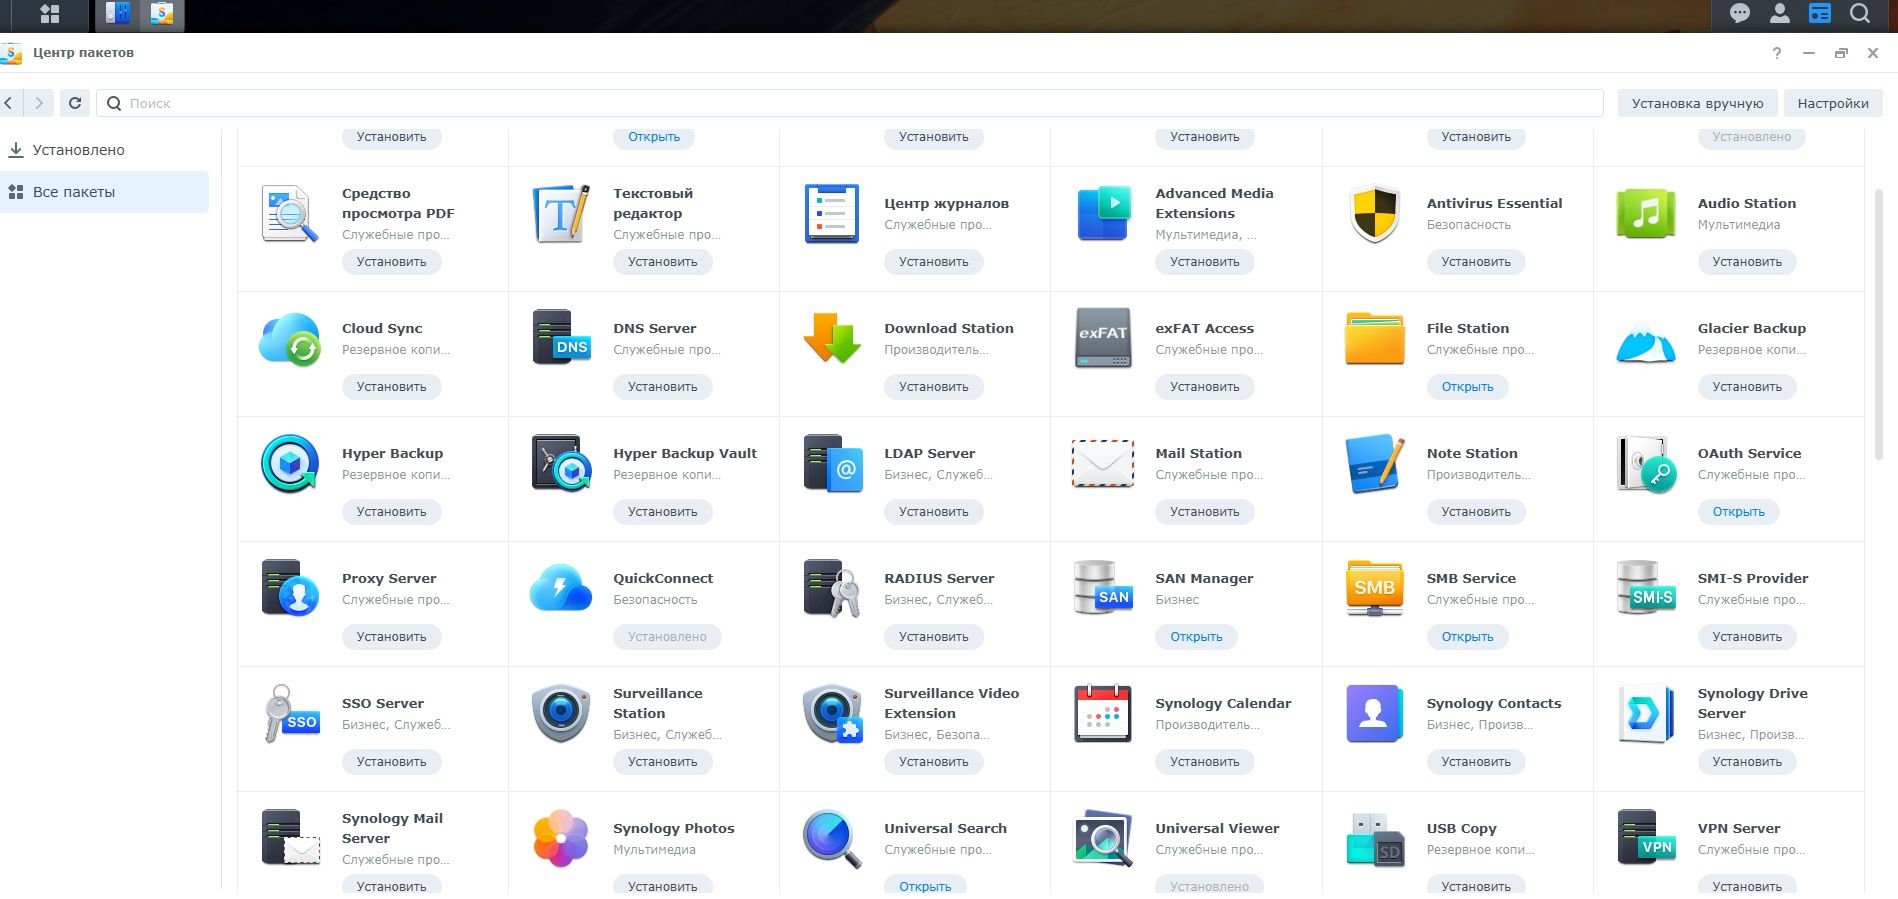Click the USB Copy icon

pyautogui.click(x=1374, y=839)
